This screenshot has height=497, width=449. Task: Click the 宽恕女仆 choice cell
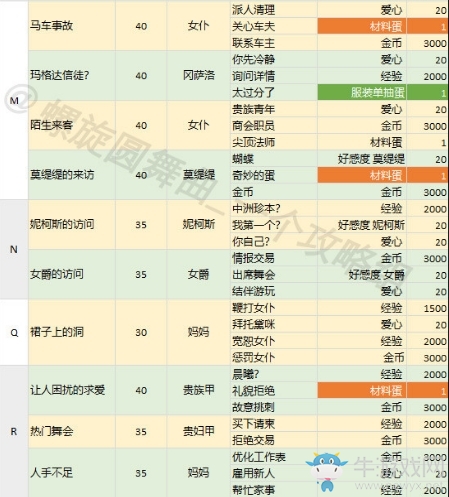(274, 341)
